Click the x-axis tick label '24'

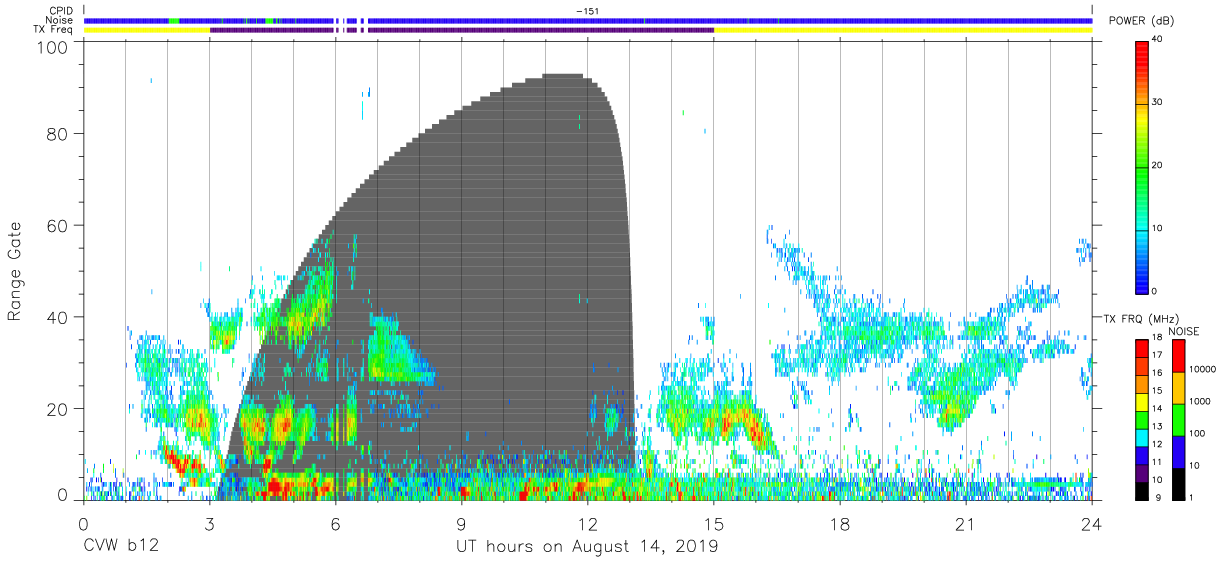coord(1092,525)
